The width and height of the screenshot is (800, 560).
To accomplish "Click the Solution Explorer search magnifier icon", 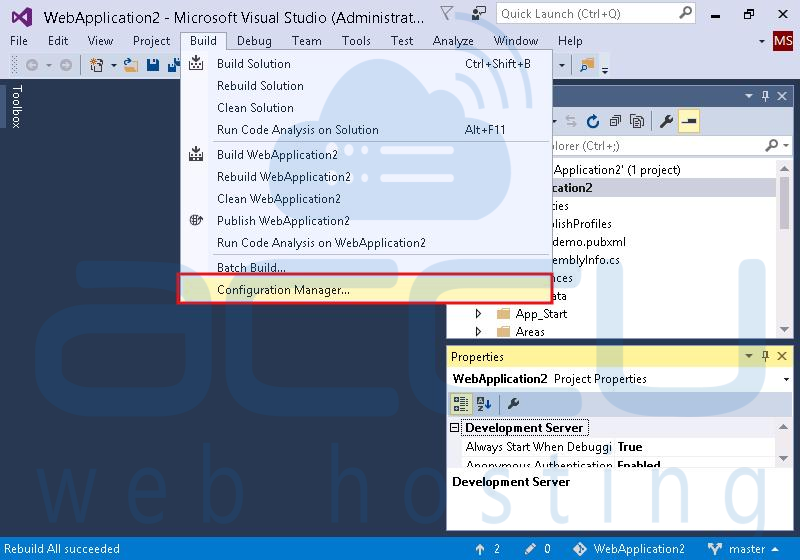I will click(x=772, y=145).
